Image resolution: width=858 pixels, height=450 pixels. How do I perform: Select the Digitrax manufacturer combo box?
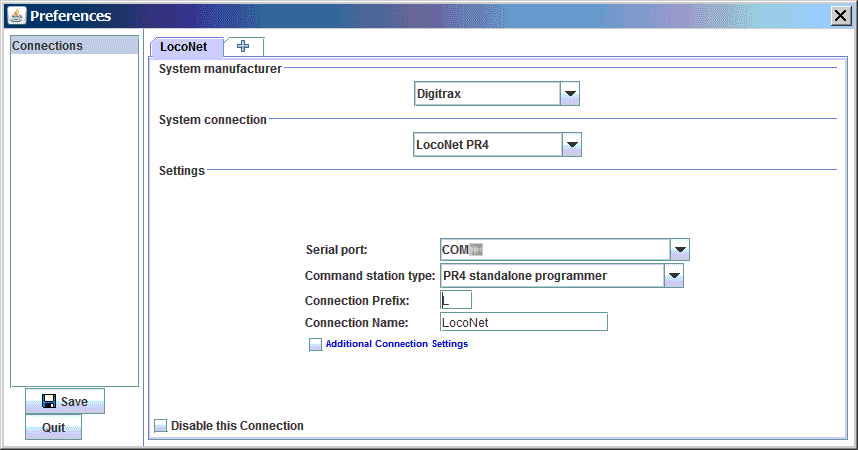point(497,94)
